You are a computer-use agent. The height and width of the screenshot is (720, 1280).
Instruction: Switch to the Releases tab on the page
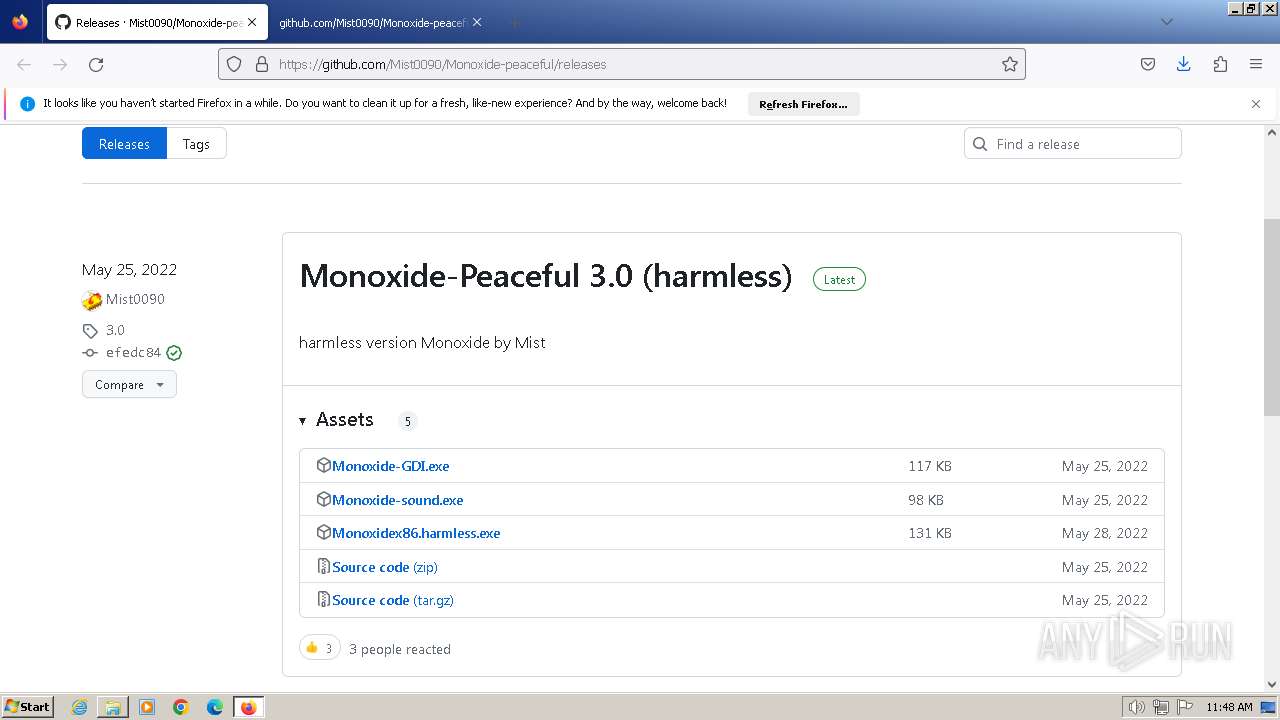[124, 144]
